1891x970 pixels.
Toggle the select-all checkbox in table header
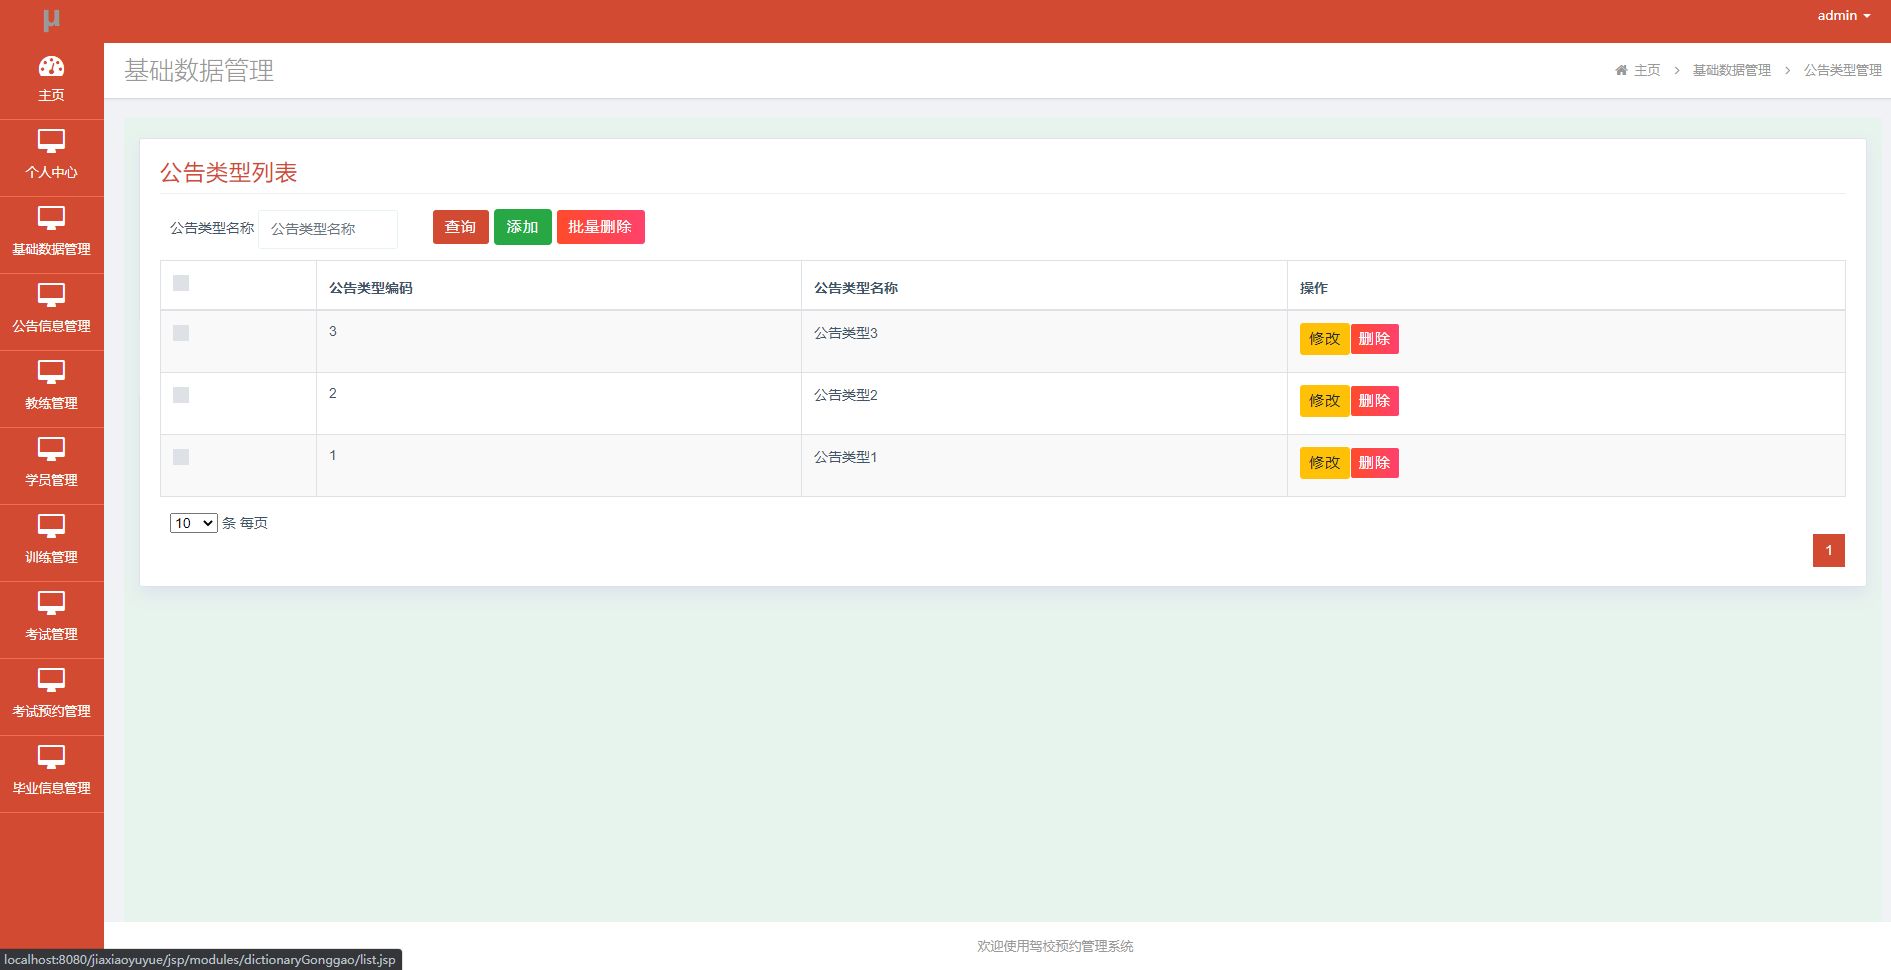pyautogui.click(x=181, y=283)
